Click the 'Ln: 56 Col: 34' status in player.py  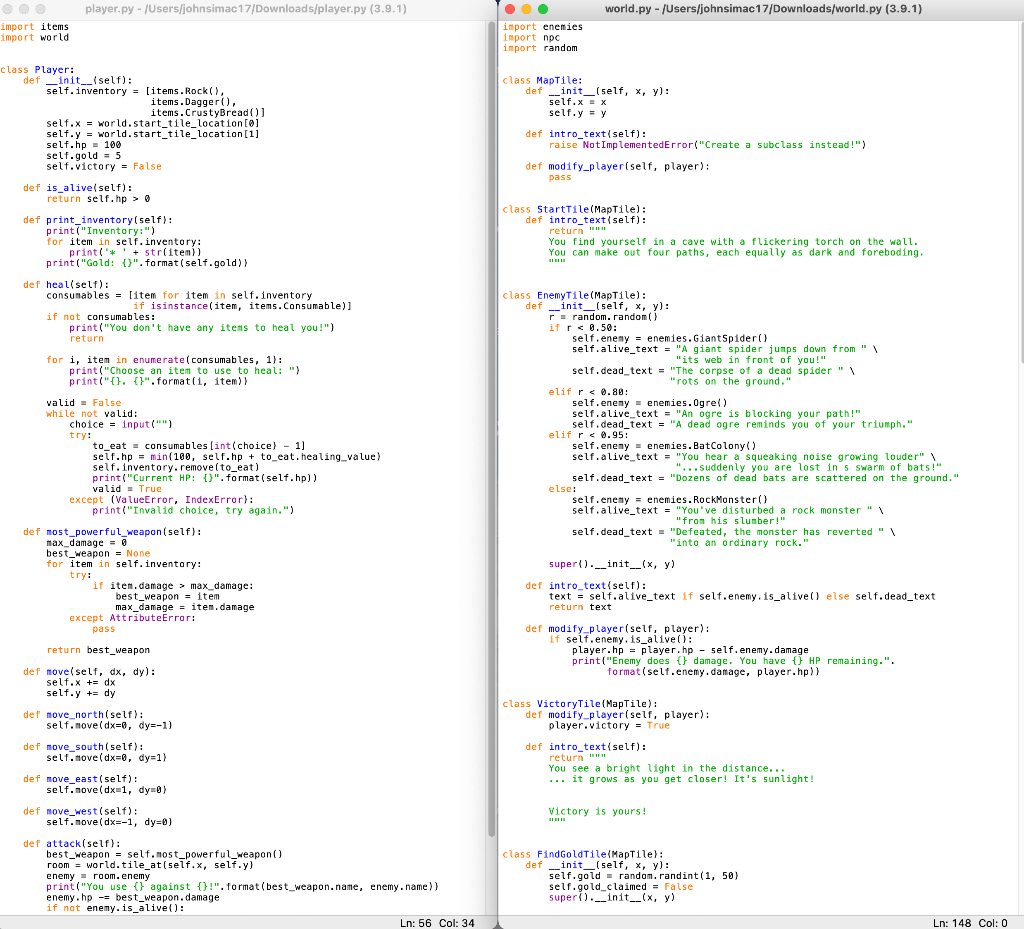pos(437,922)
